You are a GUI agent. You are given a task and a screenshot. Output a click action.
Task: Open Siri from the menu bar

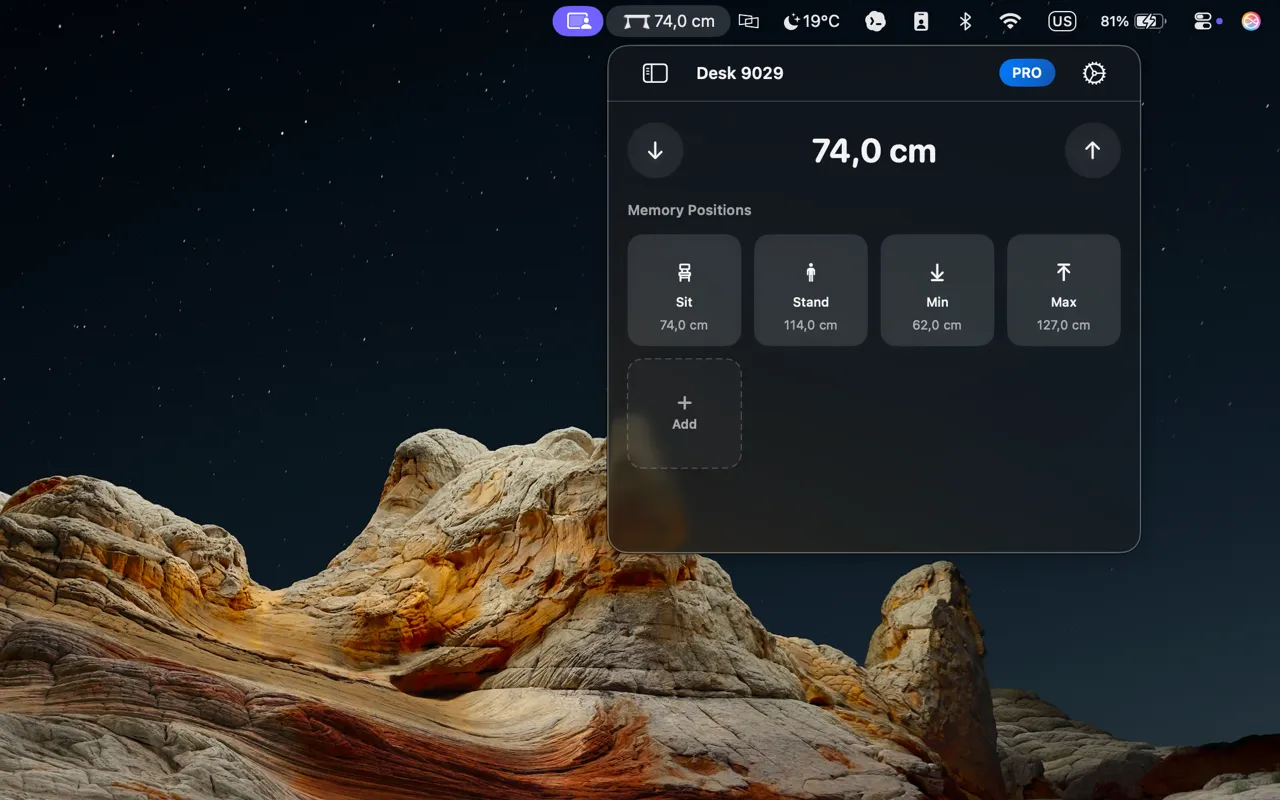point(1251,21)
